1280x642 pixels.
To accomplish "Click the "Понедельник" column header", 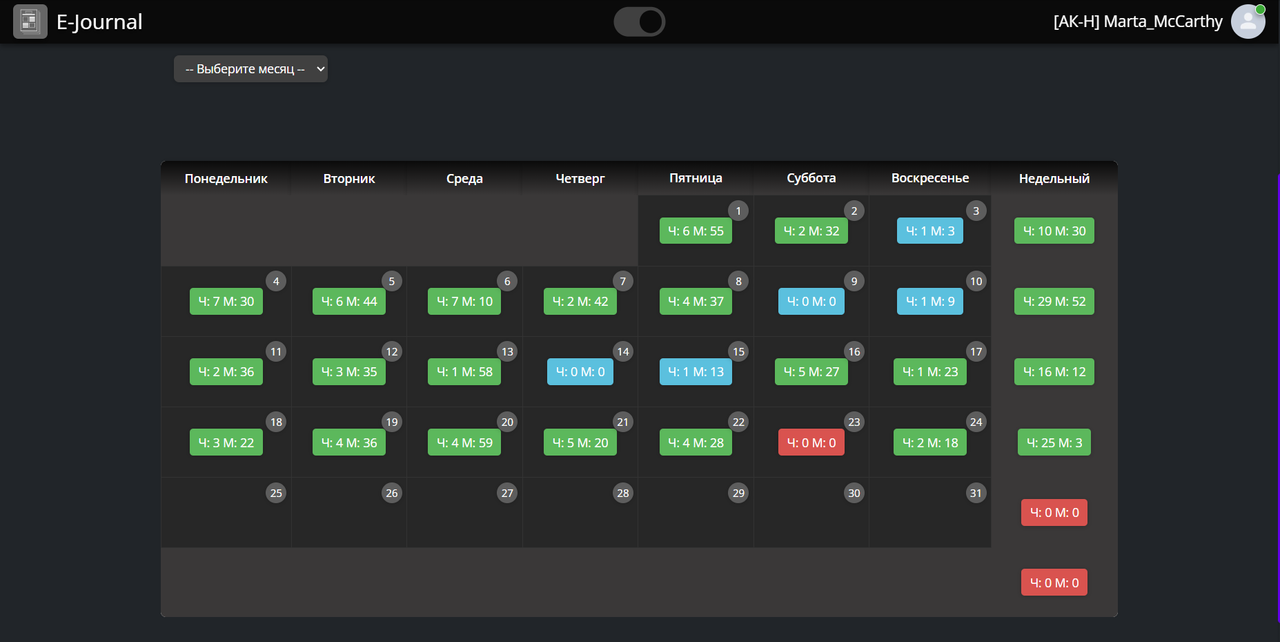I will pos(226,178).
